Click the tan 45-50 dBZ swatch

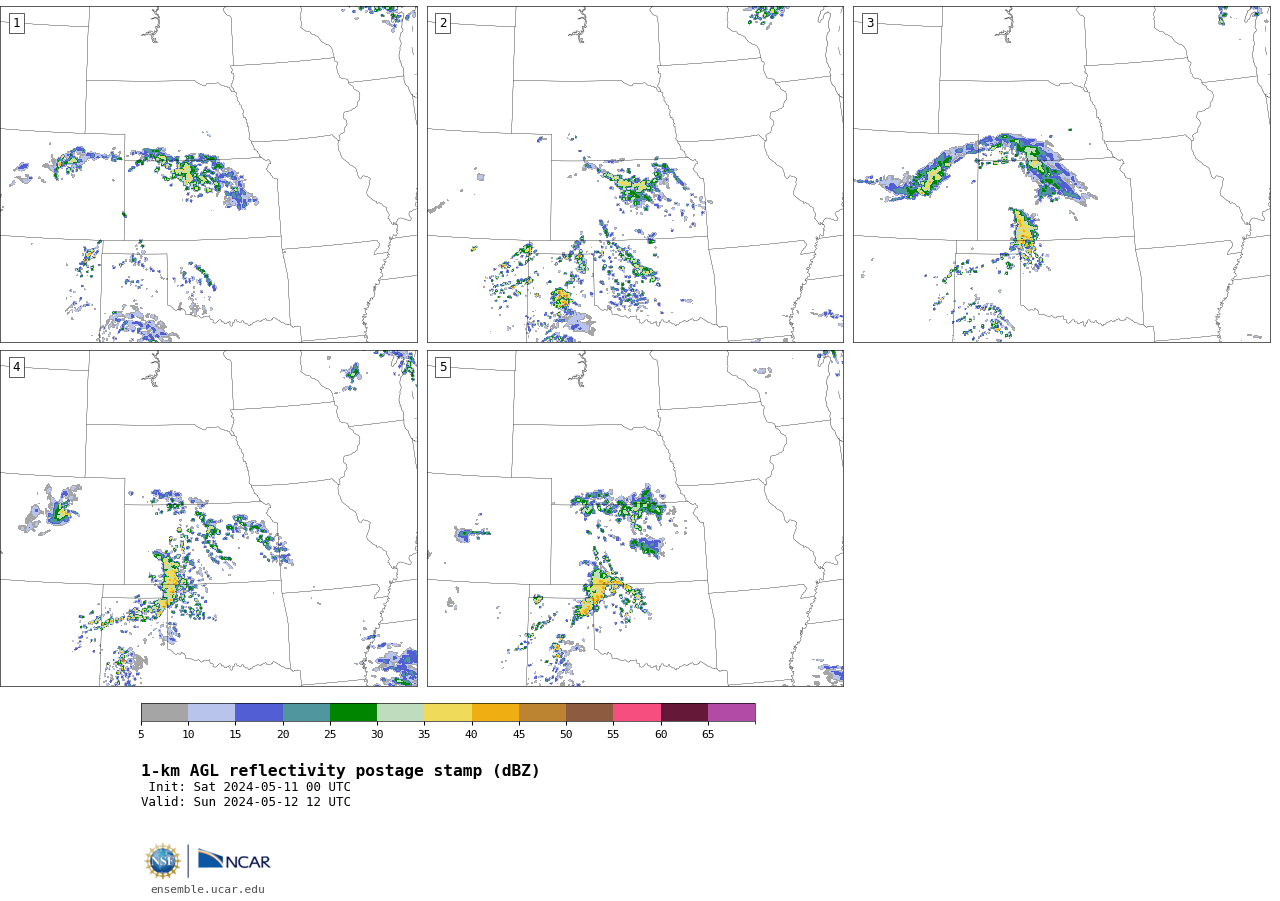[x=542, y=713]
